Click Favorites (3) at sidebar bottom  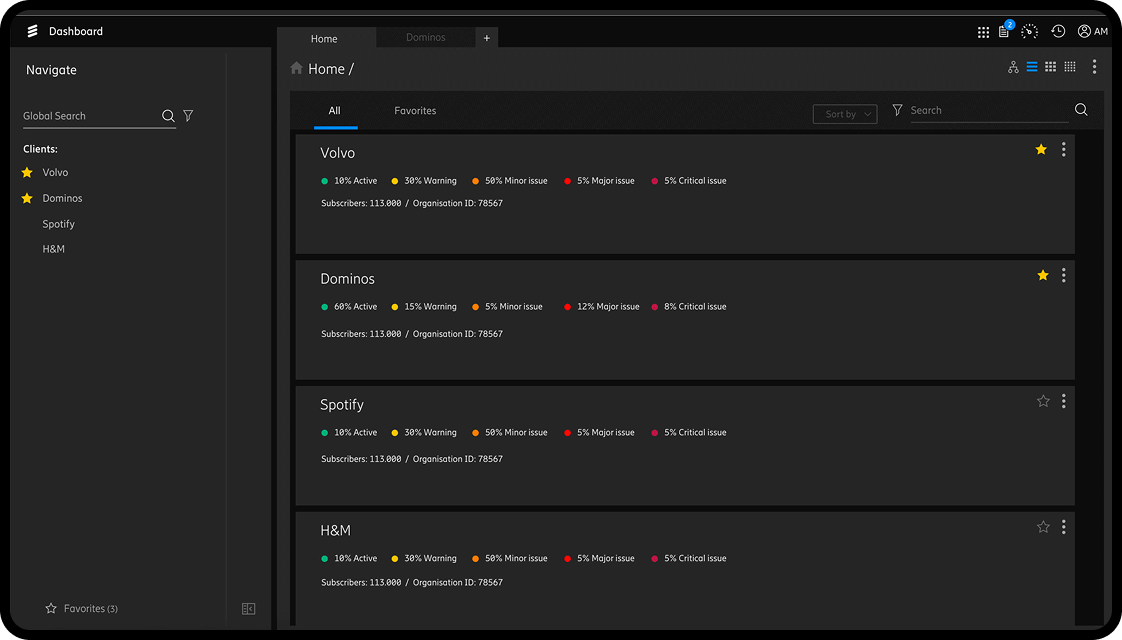tap(81, 608)
